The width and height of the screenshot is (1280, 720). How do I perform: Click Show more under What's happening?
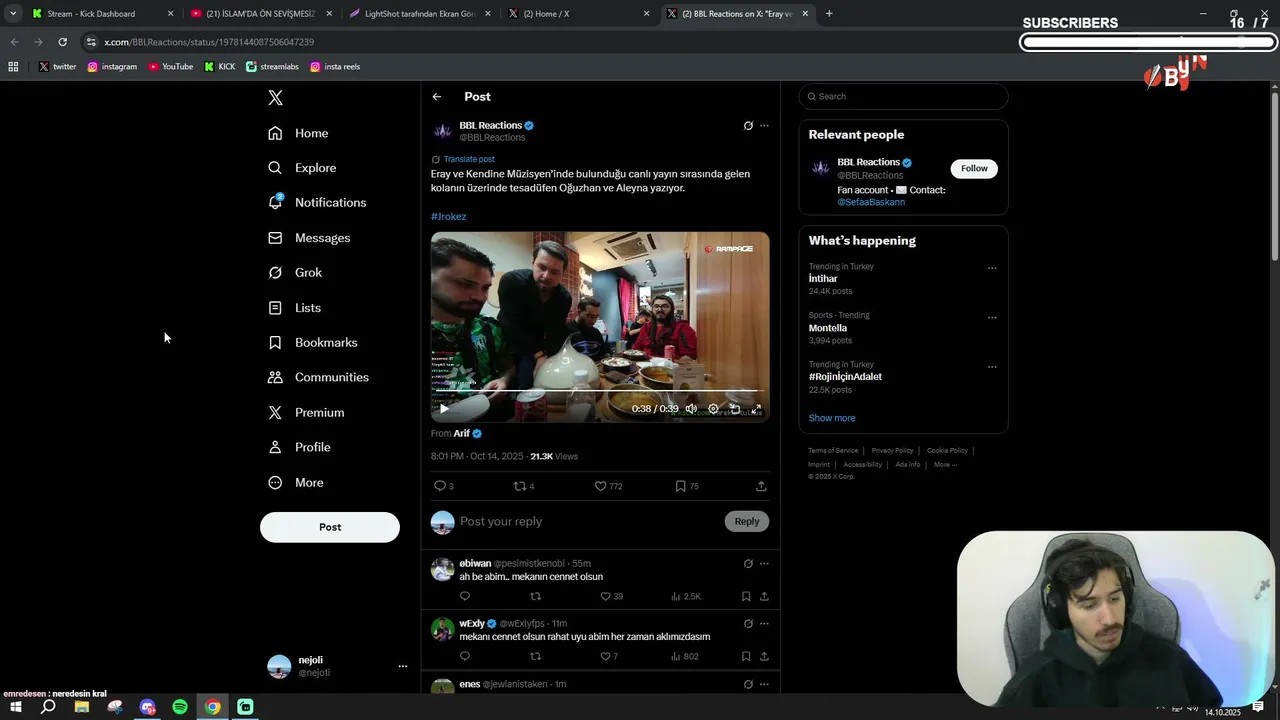[832, 418]
